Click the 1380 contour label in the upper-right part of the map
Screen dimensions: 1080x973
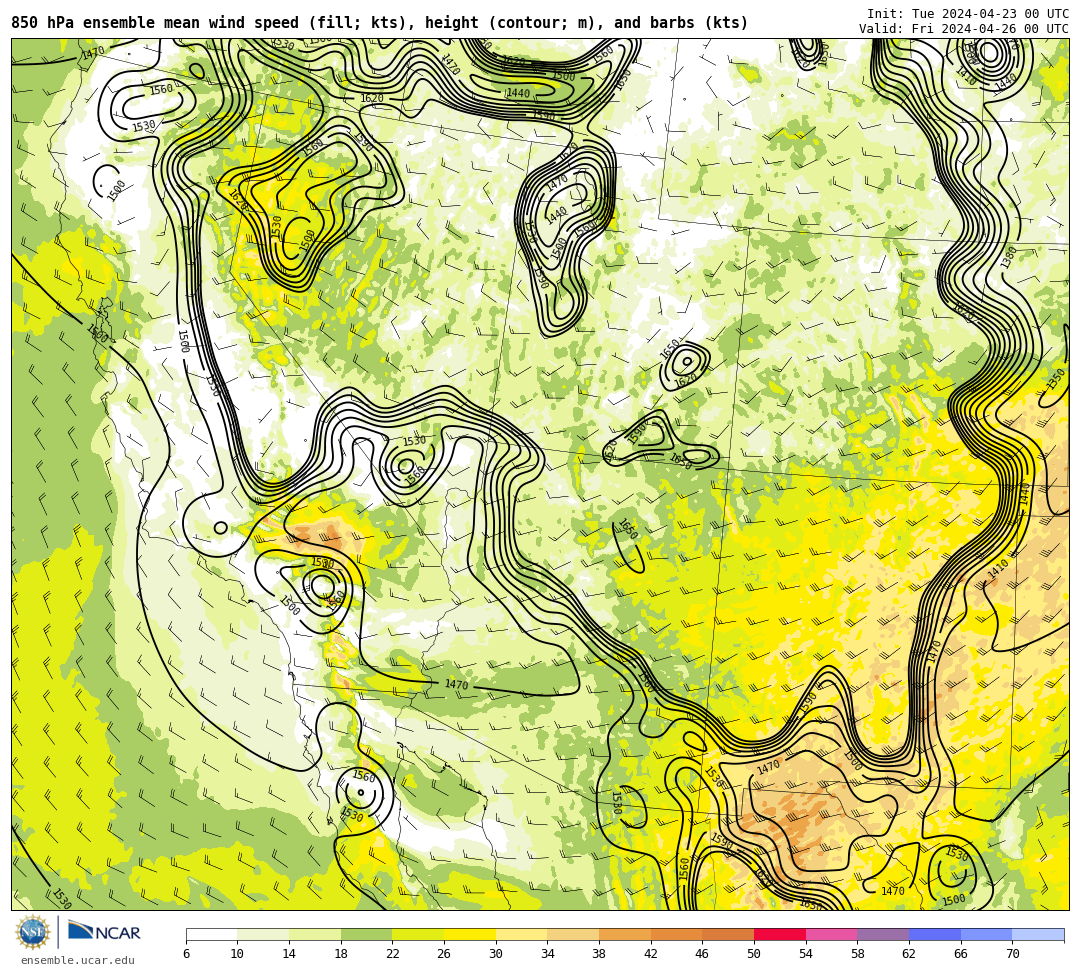coord(1008,258)
